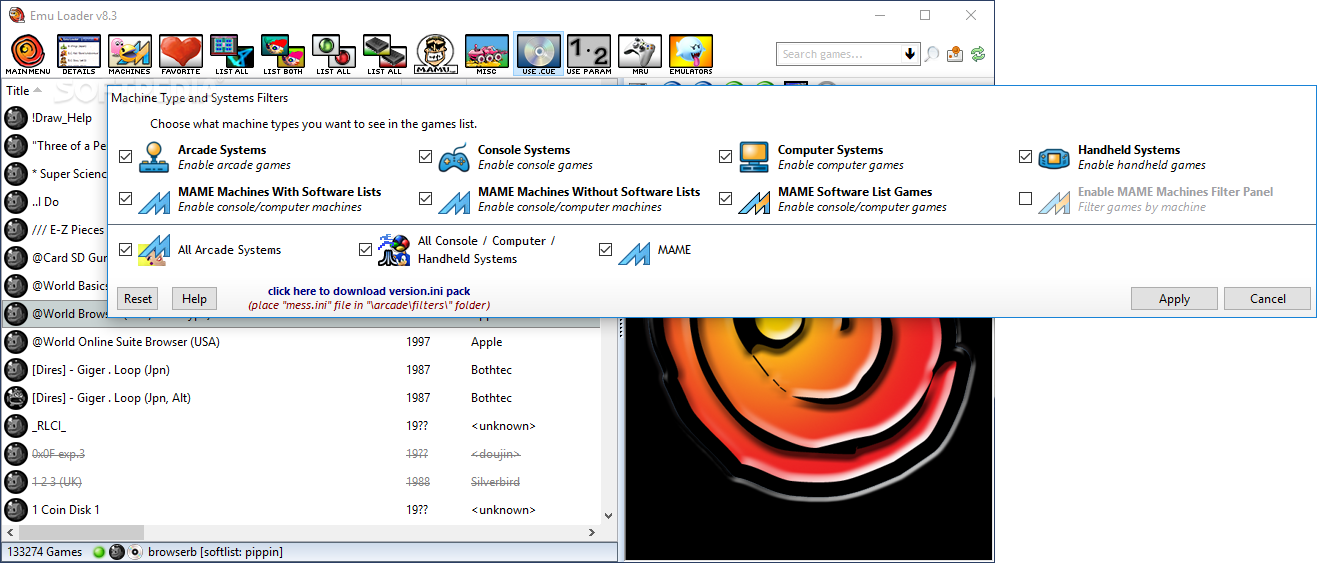1317x563 pixels.
Task: Click the Silverbird manufacturer cell
Action: pos(495,482)
